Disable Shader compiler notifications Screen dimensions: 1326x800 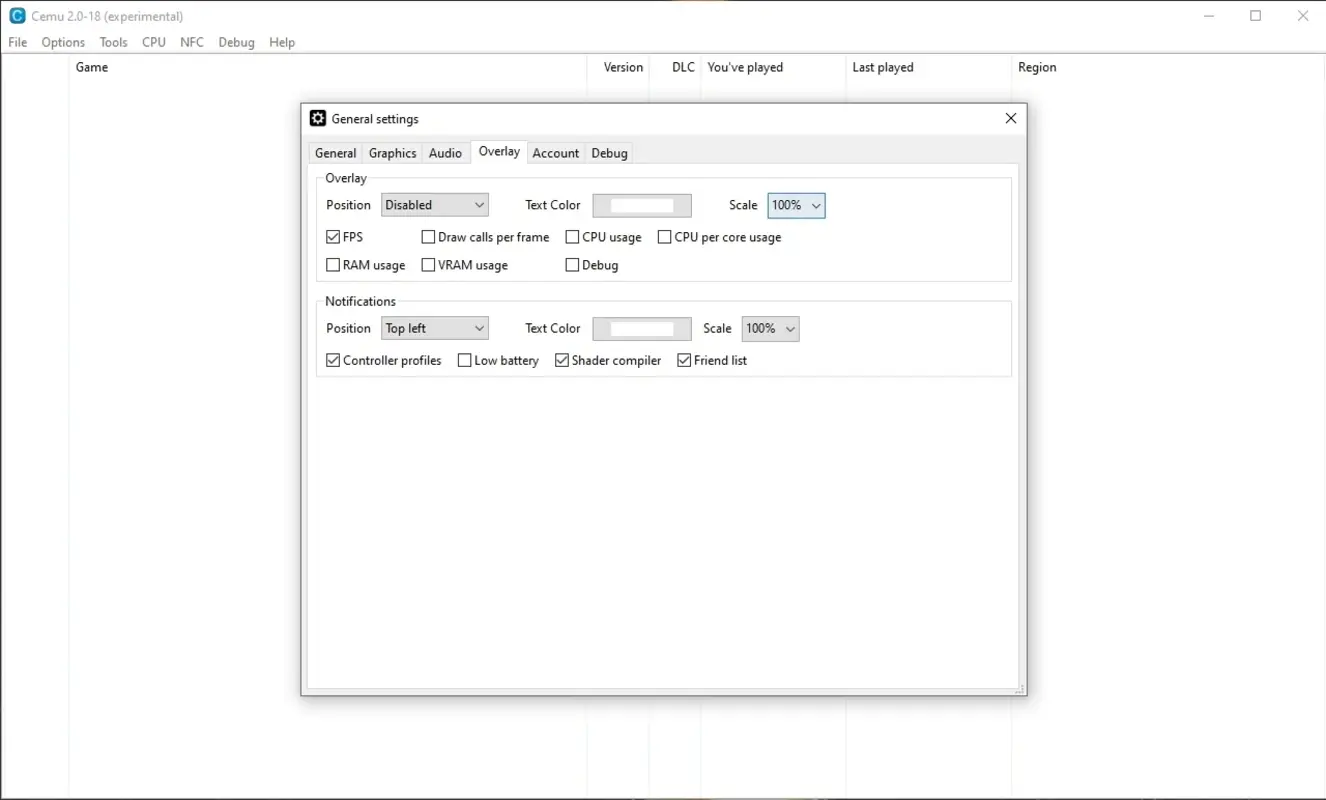click(561, 360)
